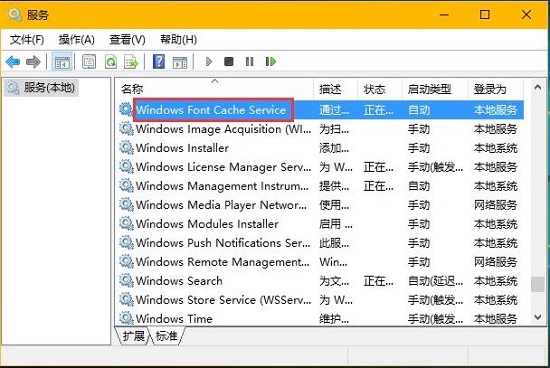This screenshot has width=550, height=368.
Task: Select Windows Time service
Action: click(321, 318)
